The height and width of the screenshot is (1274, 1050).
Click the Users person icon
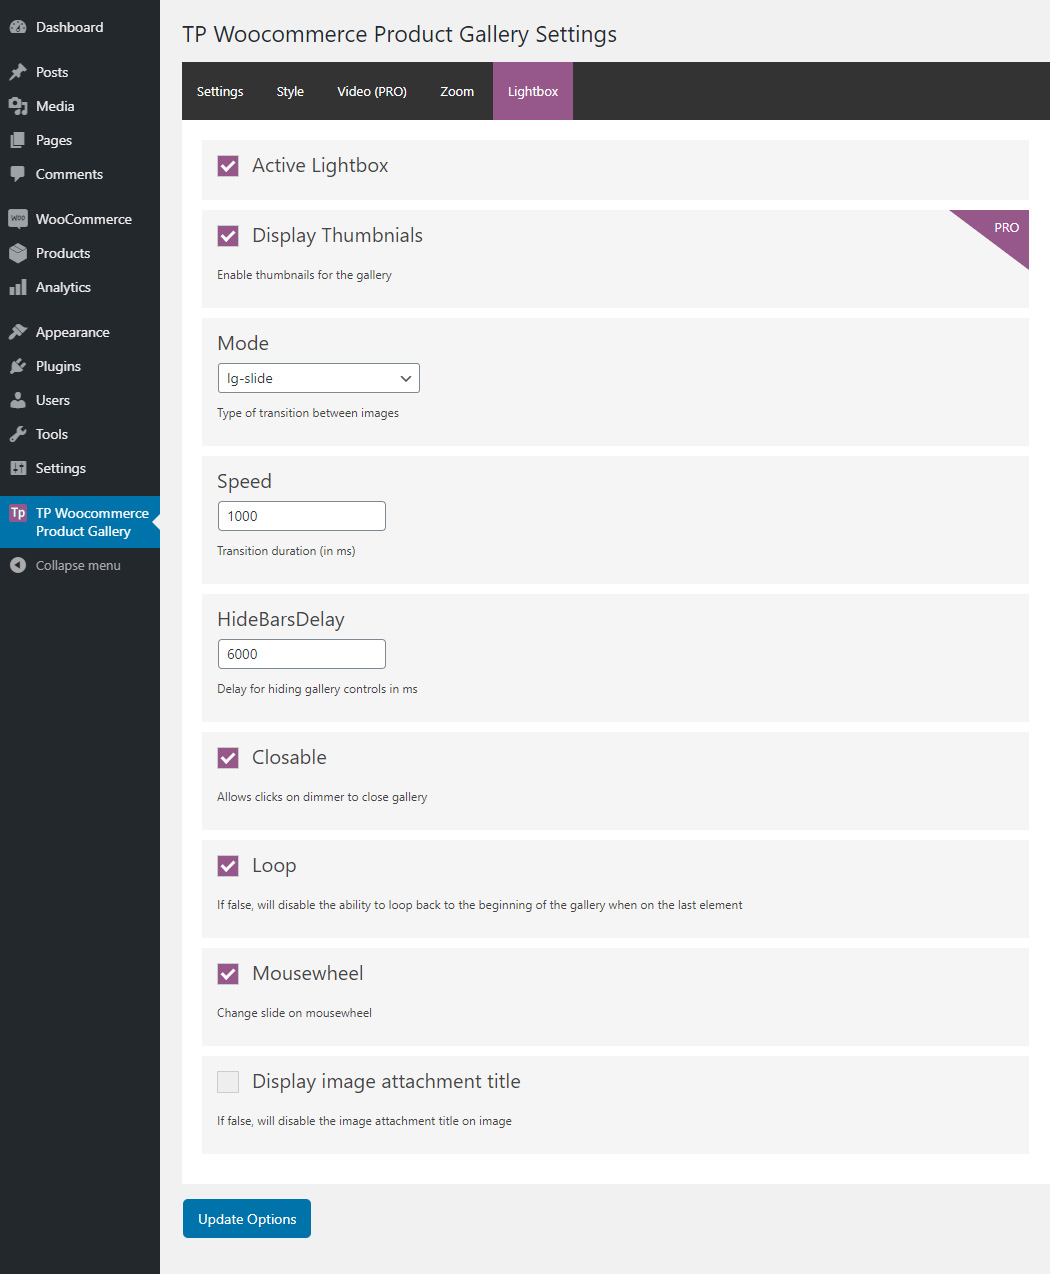[x=18, y=400]
